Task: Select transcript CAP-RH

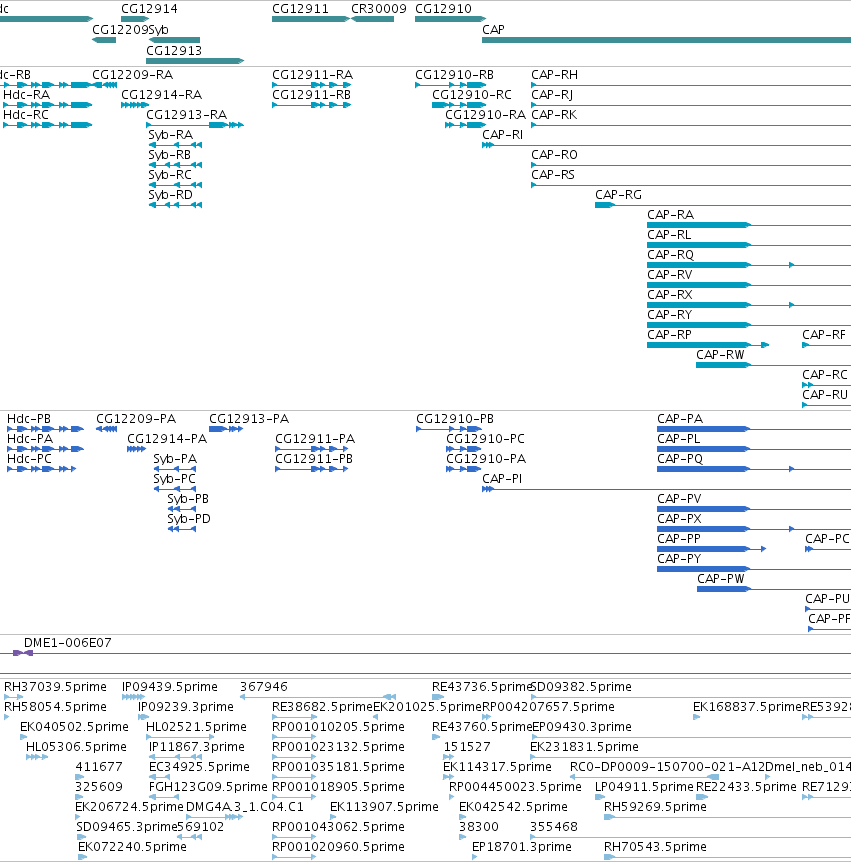Action: (691, 85)
